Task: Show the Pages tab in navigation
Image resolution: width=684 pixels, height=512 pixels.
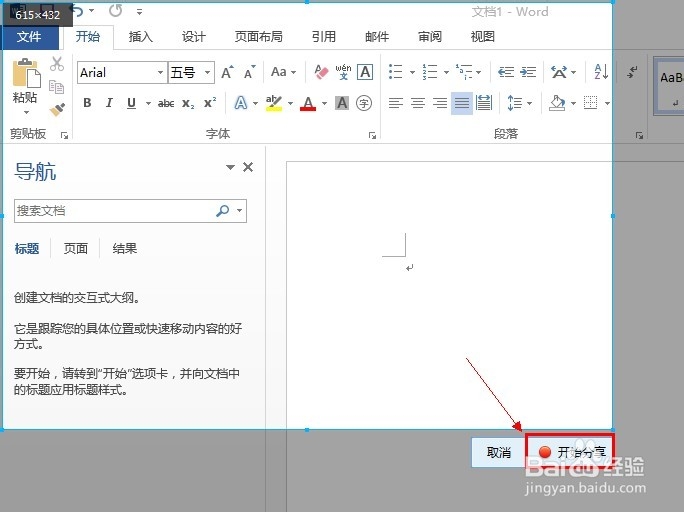Action: [76, 249]
